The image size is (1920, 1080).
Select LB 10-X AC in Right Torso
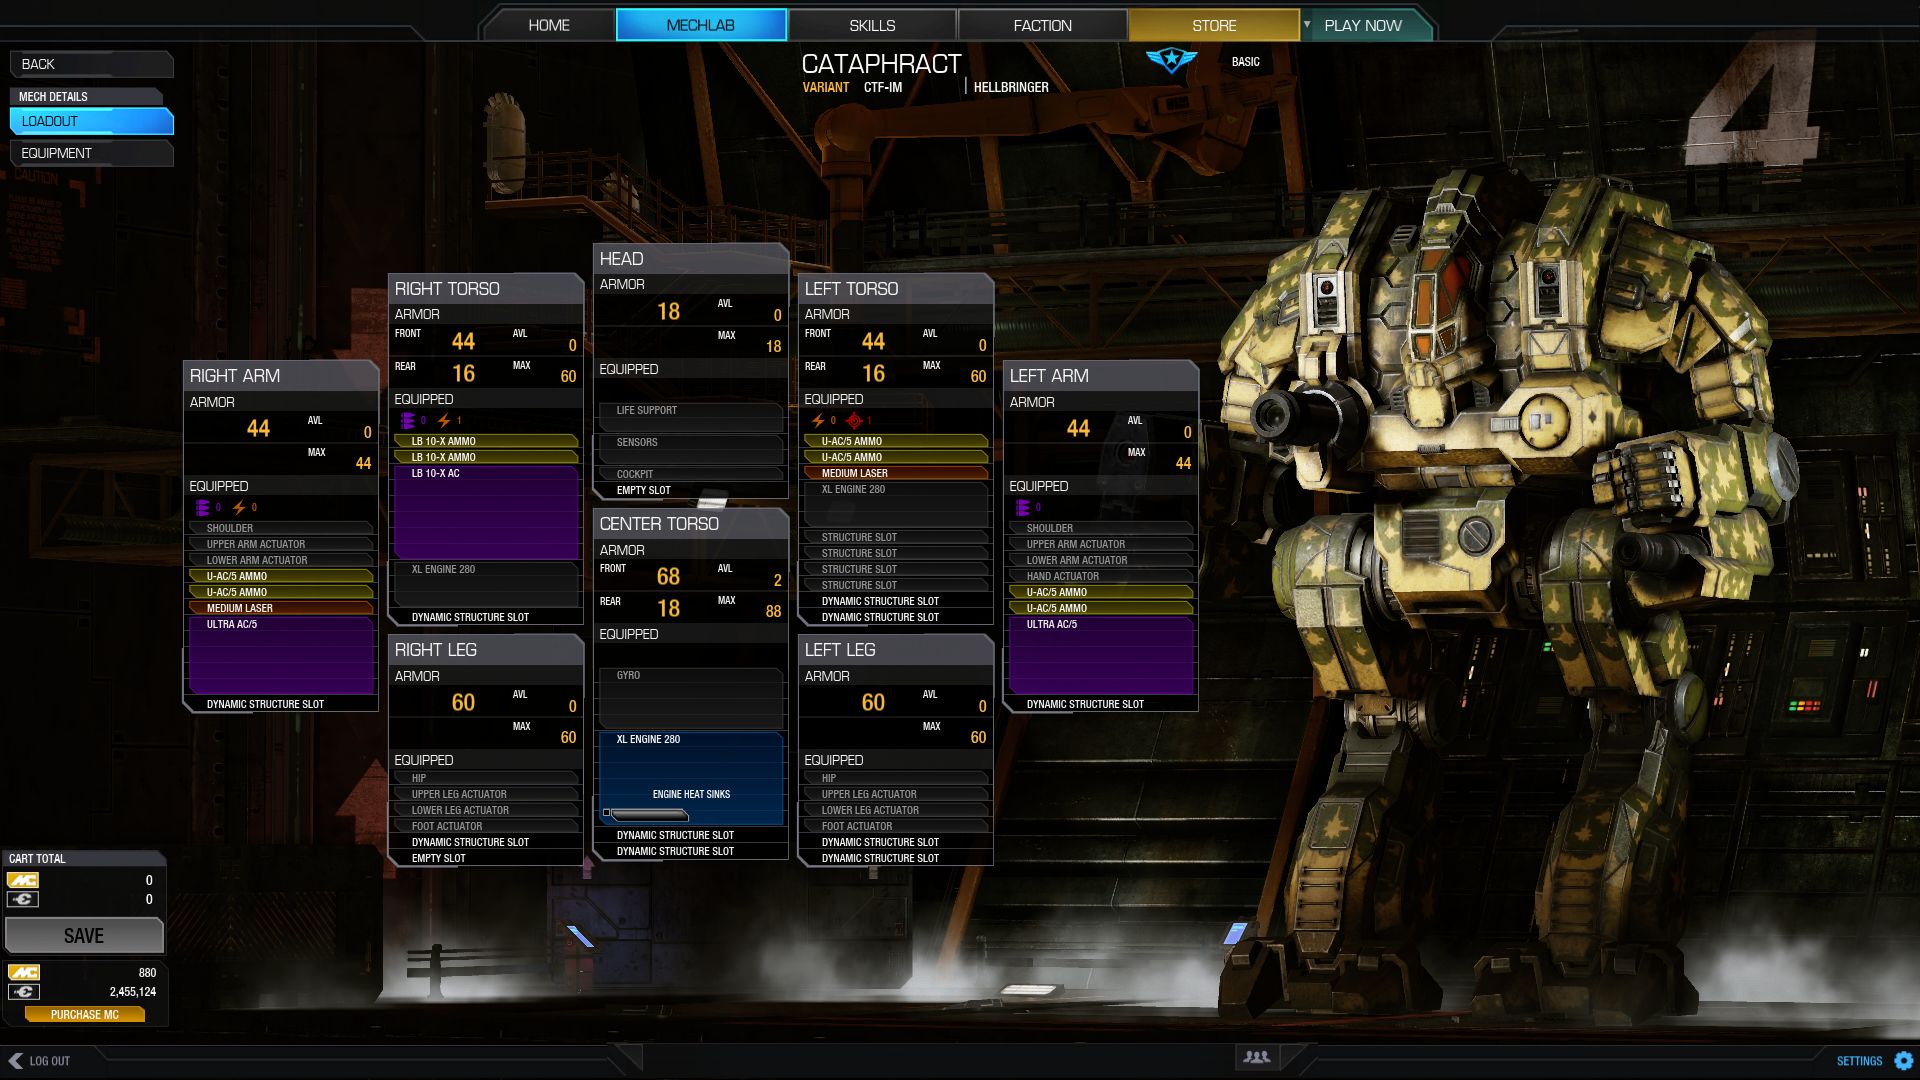click(485, 512)
